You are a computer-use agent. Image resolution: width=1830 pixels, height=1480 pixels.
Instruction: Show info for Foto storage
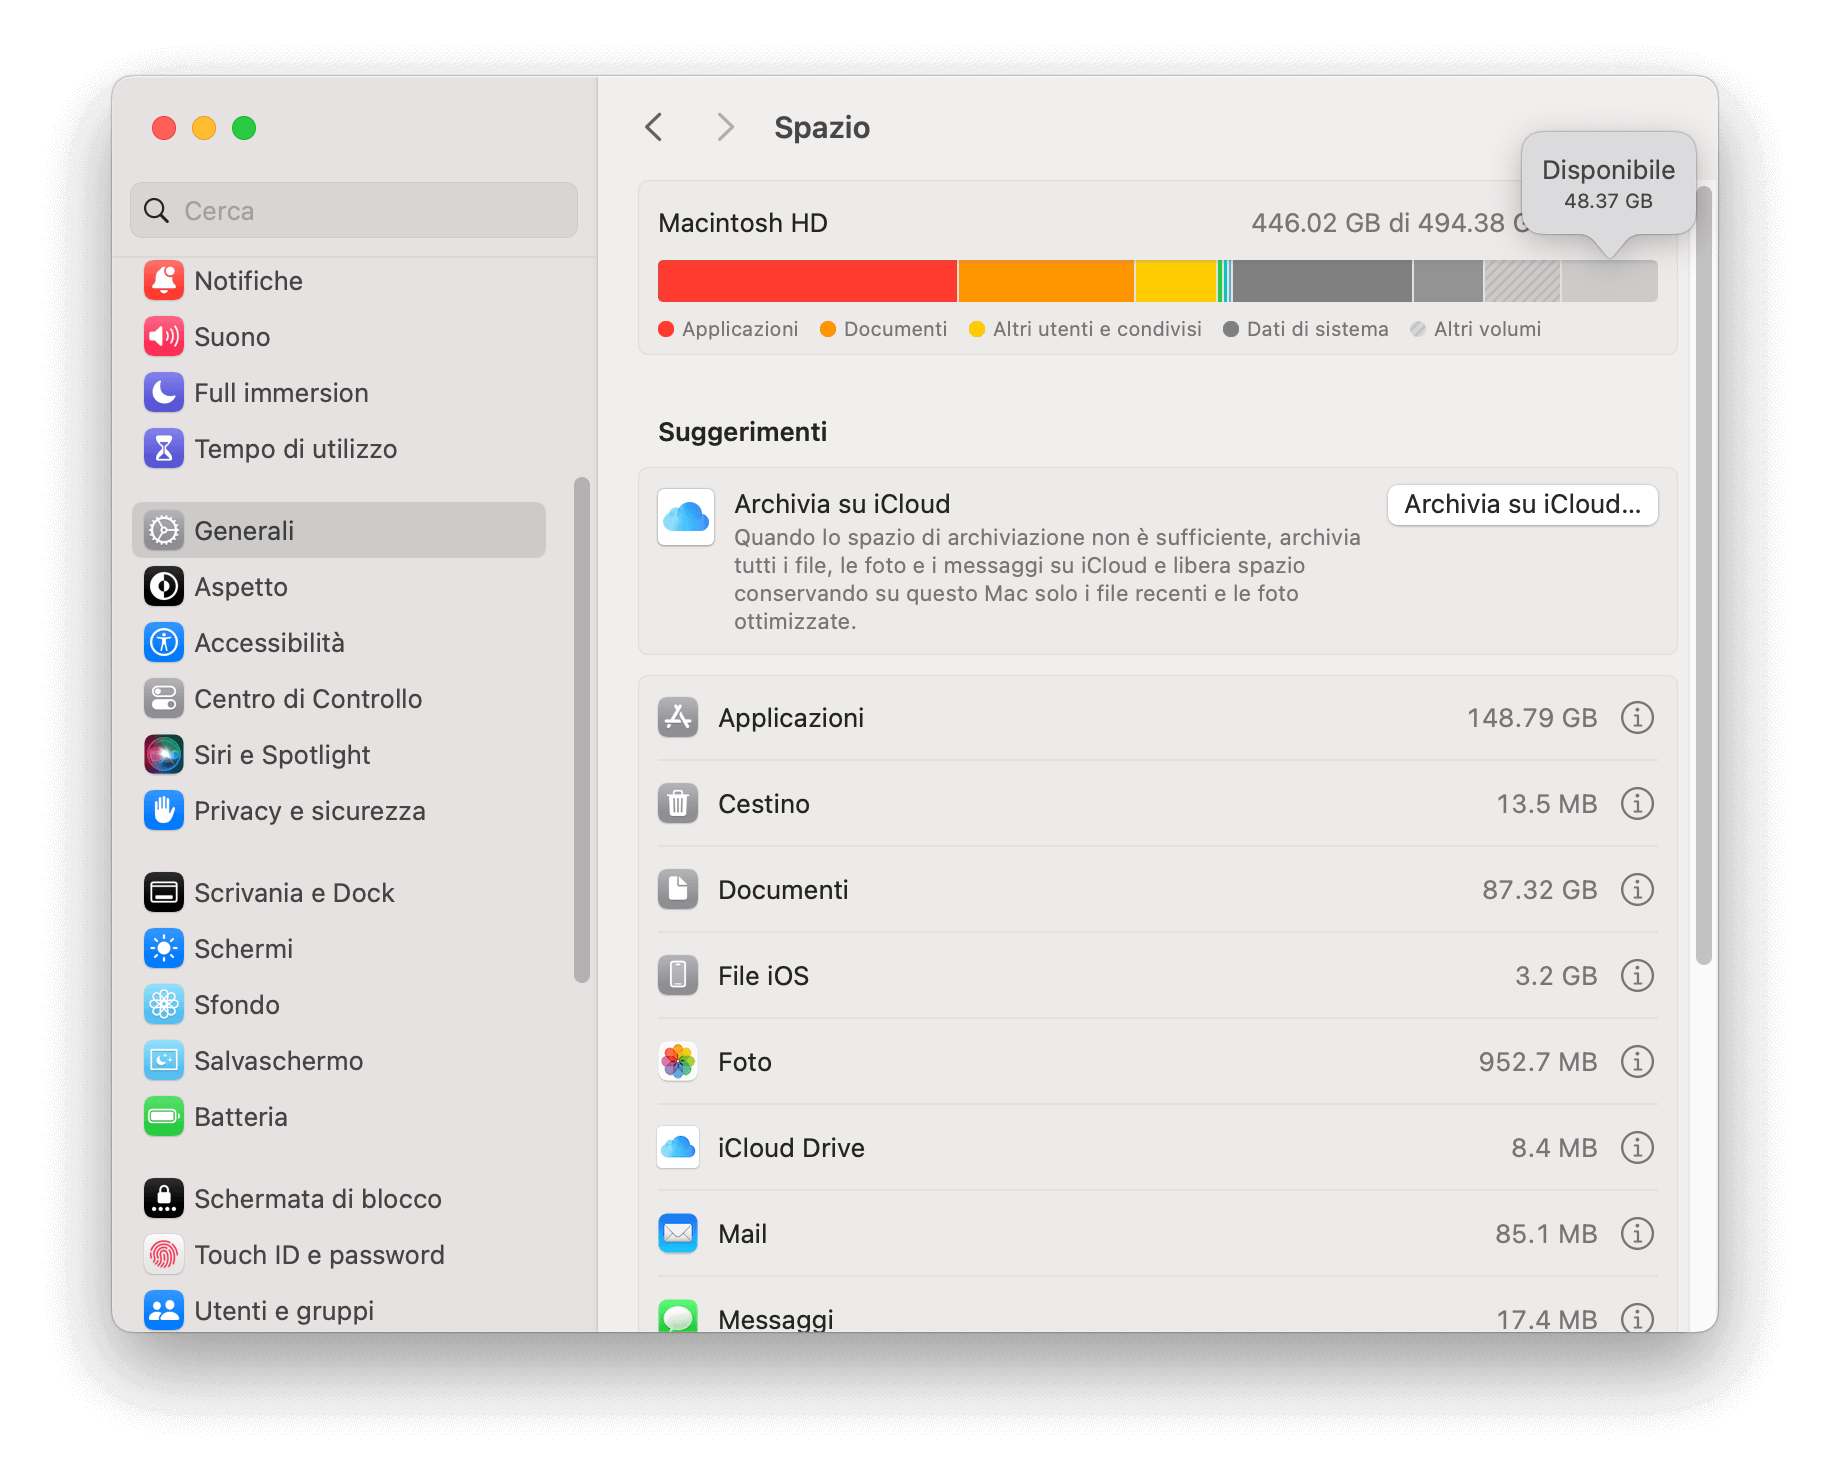pyautogui.click(x=1637, y=1062)
